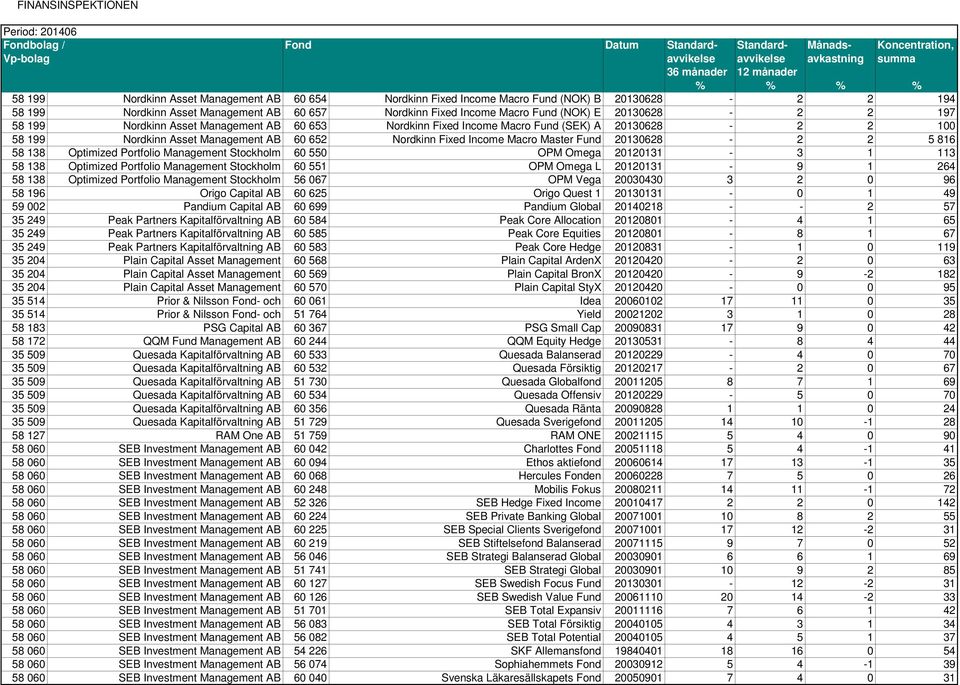Screen dimensions: 960x685
Task: Select the SEB Private Banking Global fund
Action: 533,517
